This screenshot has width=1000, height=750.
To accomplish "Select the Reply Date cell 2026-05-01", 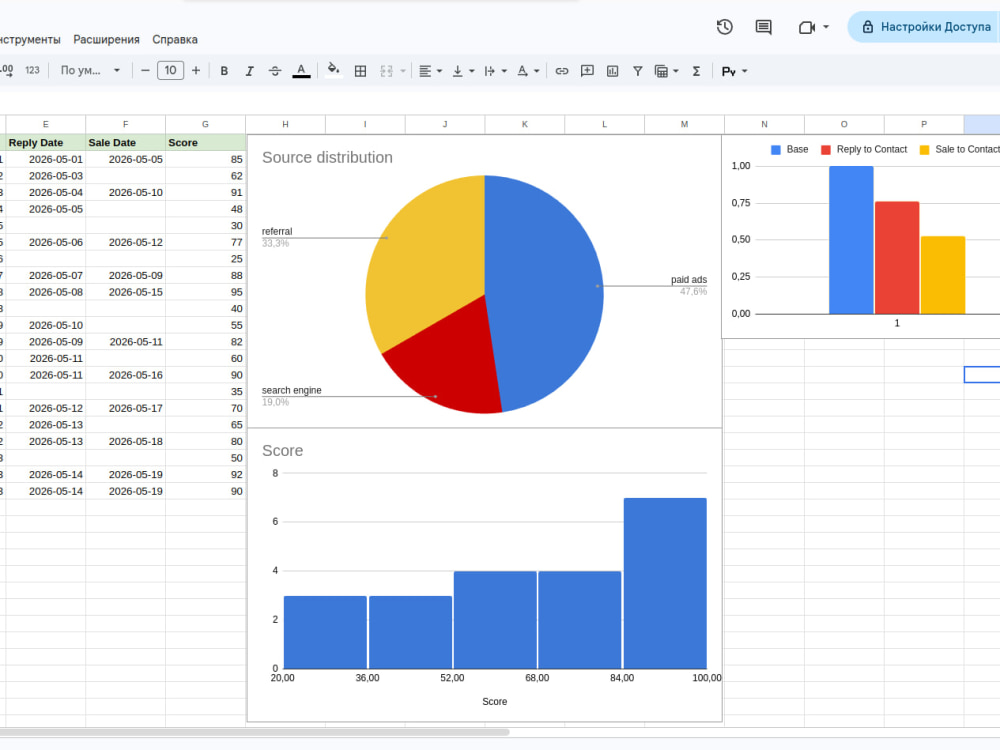I will pos(45,159).
